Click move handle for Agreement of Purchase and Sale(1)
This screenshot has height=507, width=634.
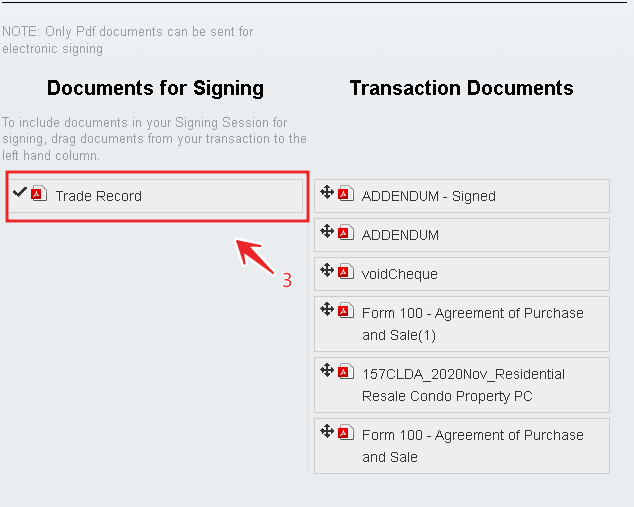pyautogui.click(x=327, y=309)
